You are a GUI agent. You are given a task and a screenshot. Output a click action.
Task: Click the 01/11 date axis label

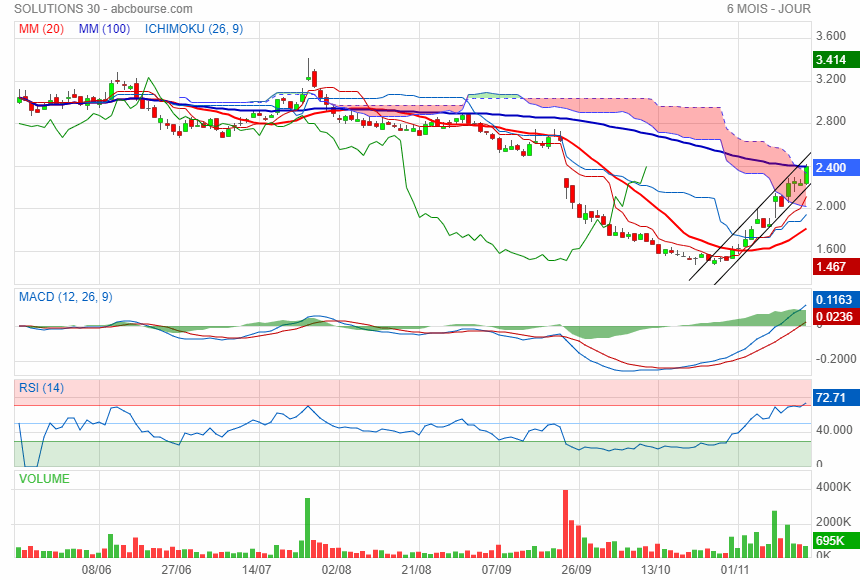pos(735,570)
